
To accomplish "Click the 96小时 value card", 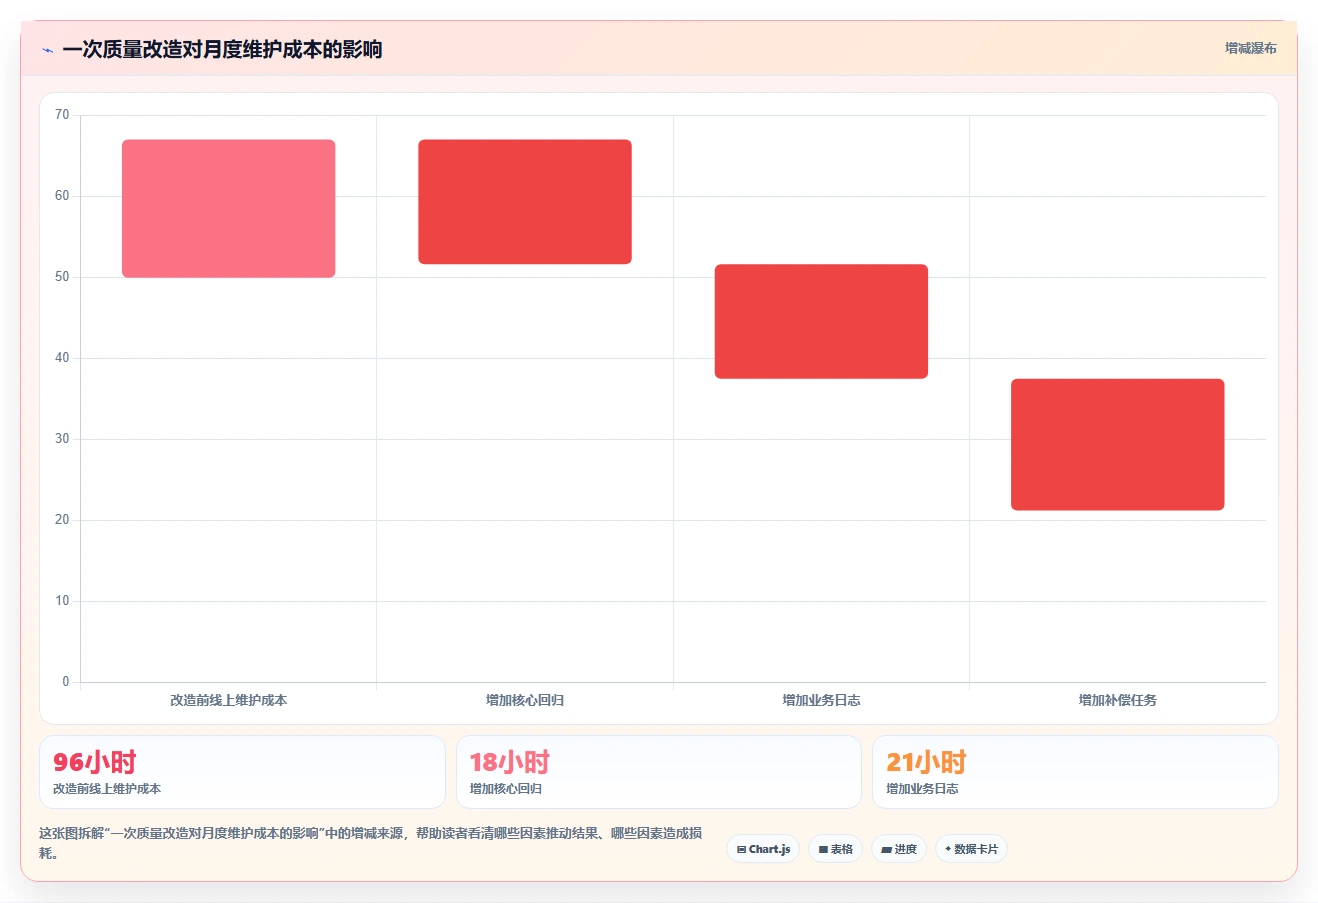I will (242, 772).
